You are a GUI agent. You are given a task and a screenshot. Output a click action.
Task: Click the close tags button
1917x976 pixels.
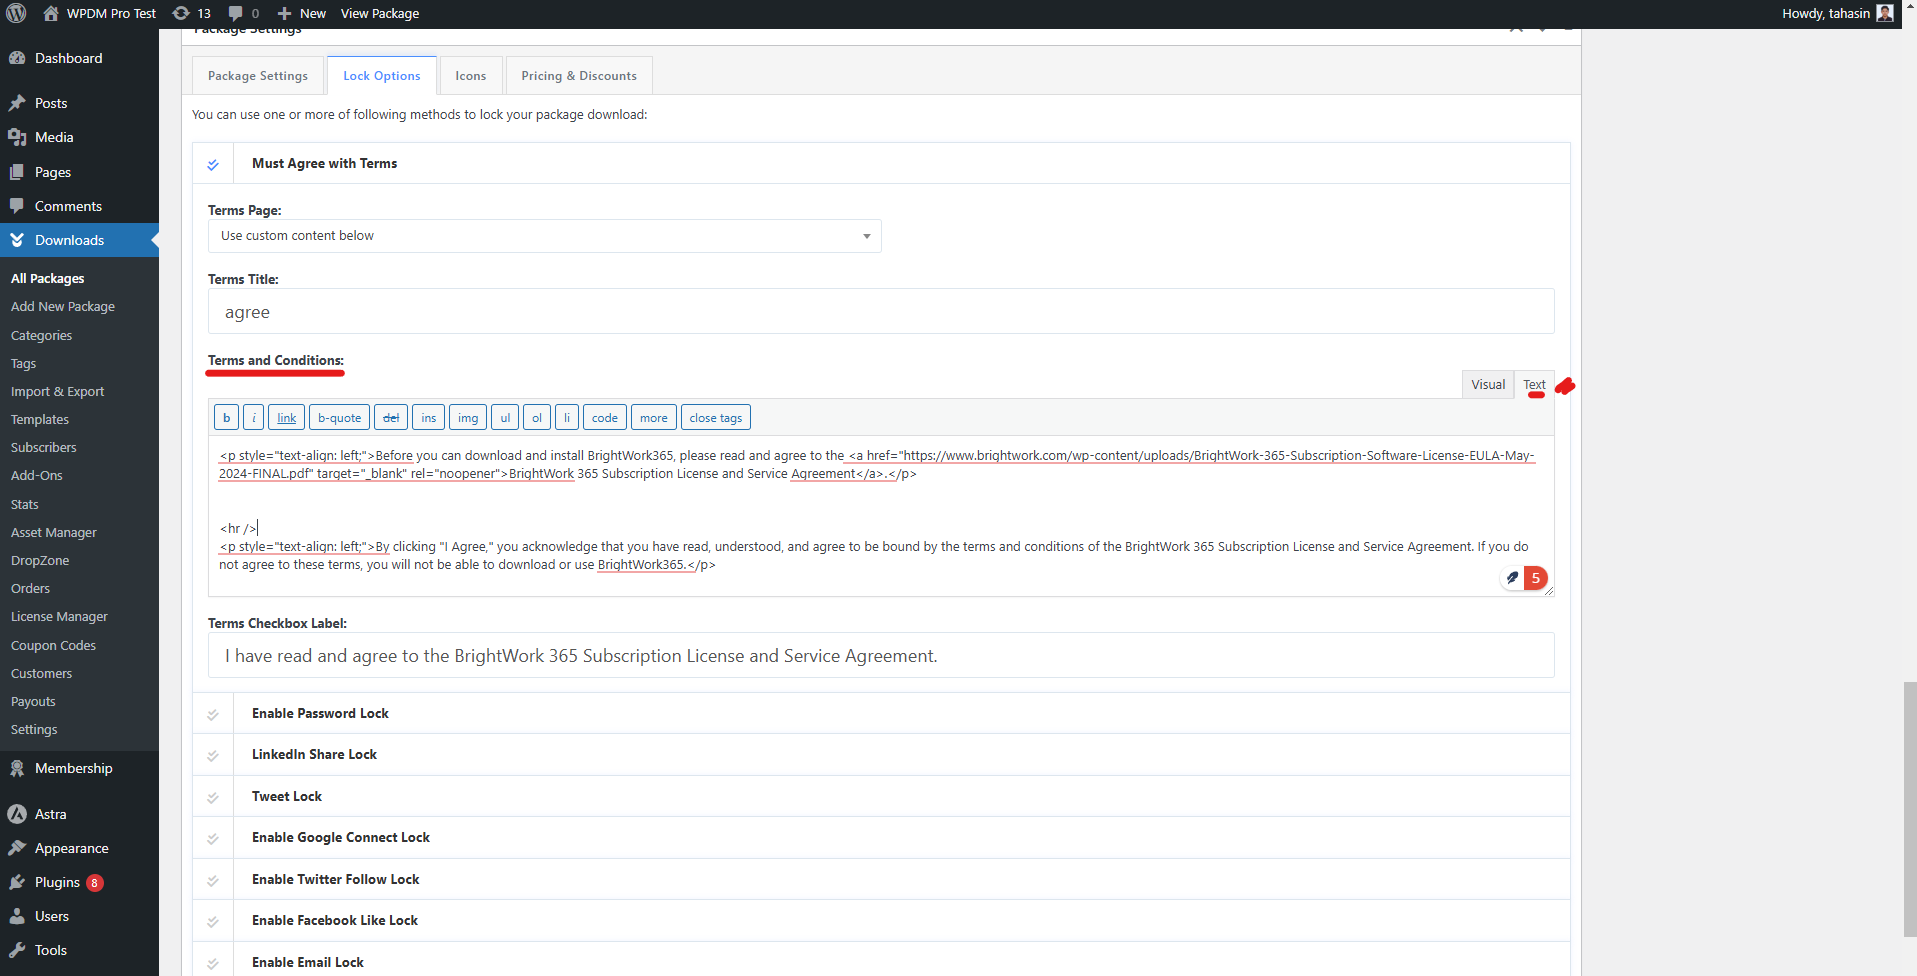coord(716,417)
